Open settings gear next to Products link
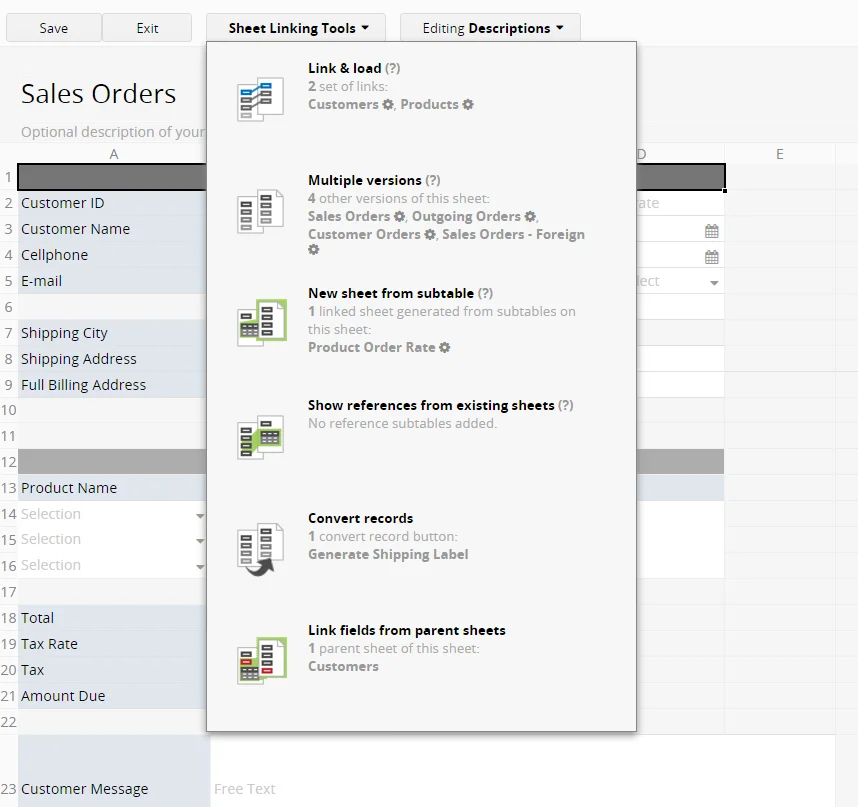Viewport: 858px width, 807px height. (x=468, y=104)
